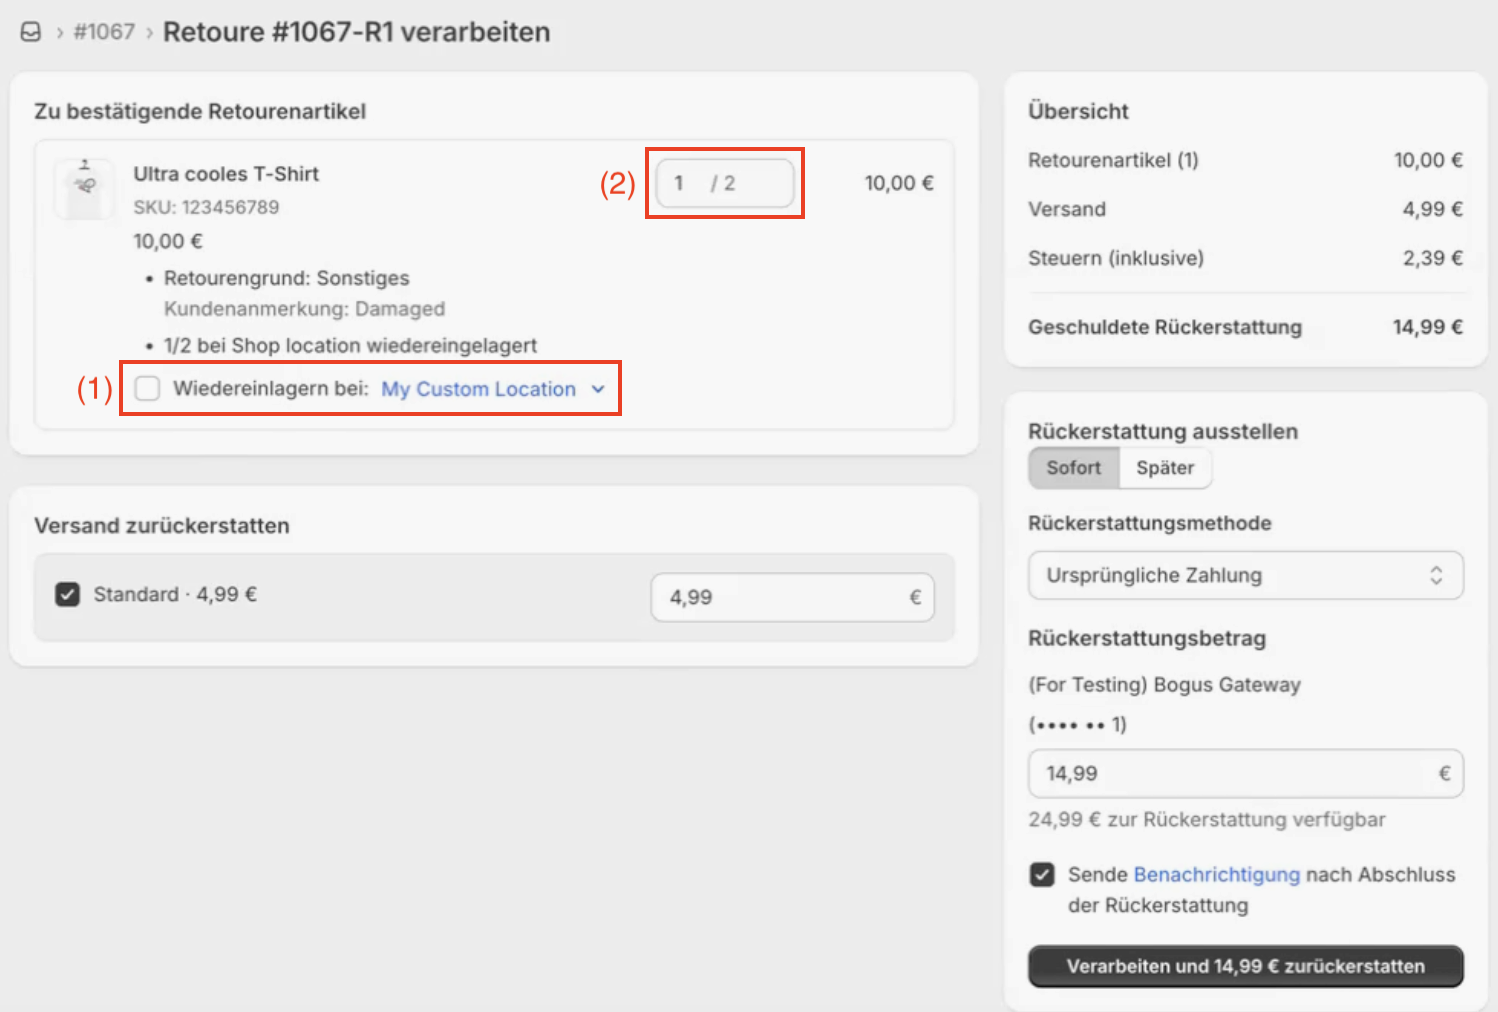Open the Ursprüngliche Zahlung method dropdown

1230,576
